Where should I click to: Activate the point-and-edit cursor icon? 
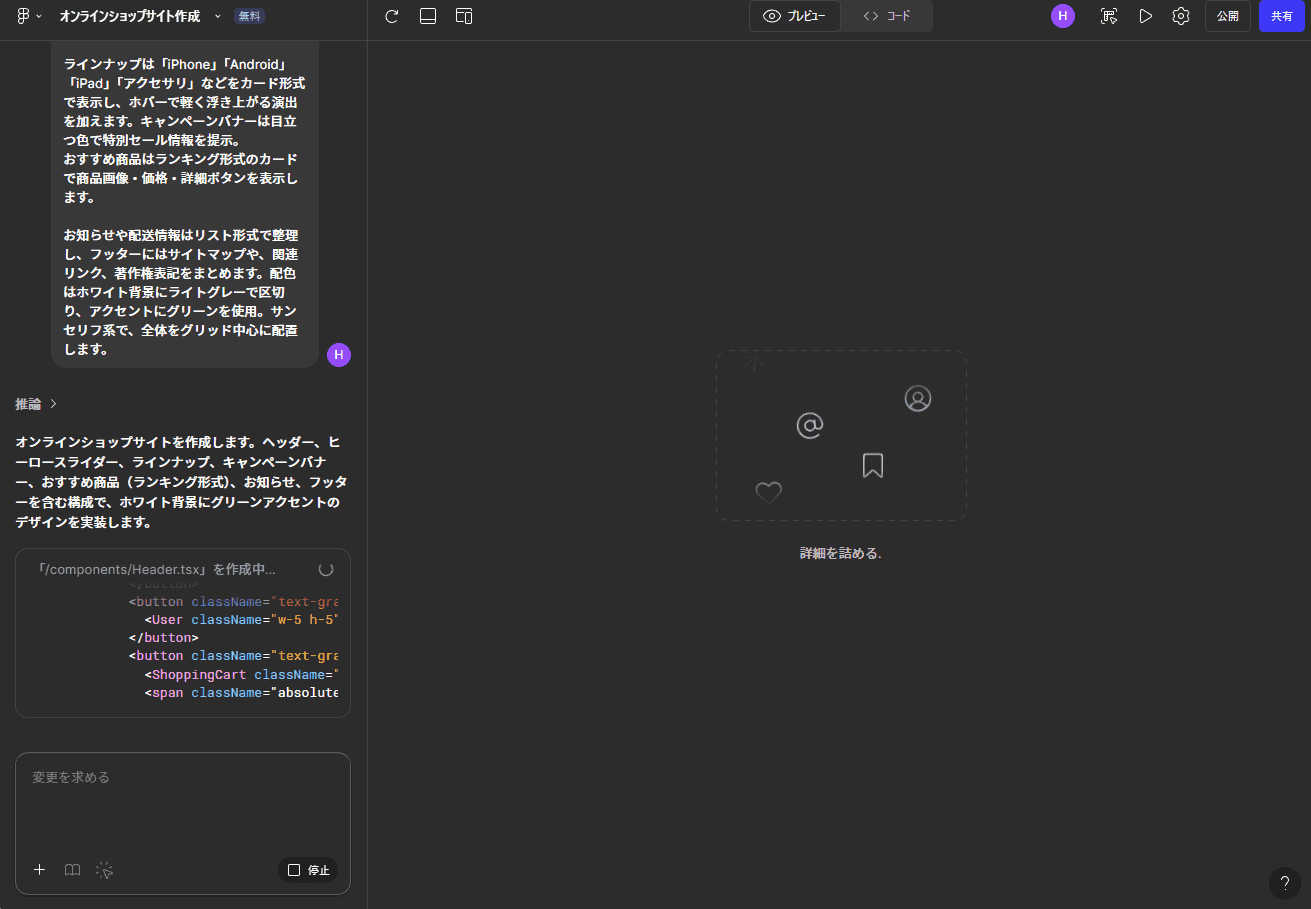pyautogui.click(x=104, y=870)
